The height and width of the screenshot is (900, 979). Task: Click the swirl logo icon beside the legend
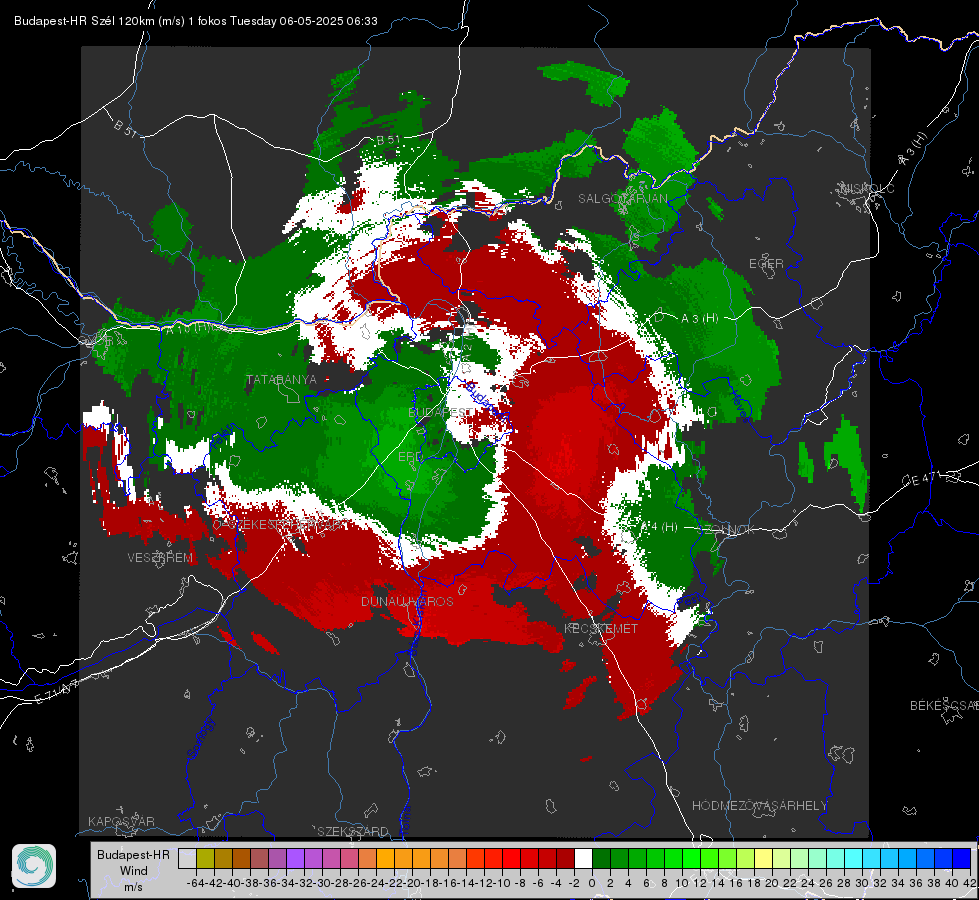click(34, 866)
